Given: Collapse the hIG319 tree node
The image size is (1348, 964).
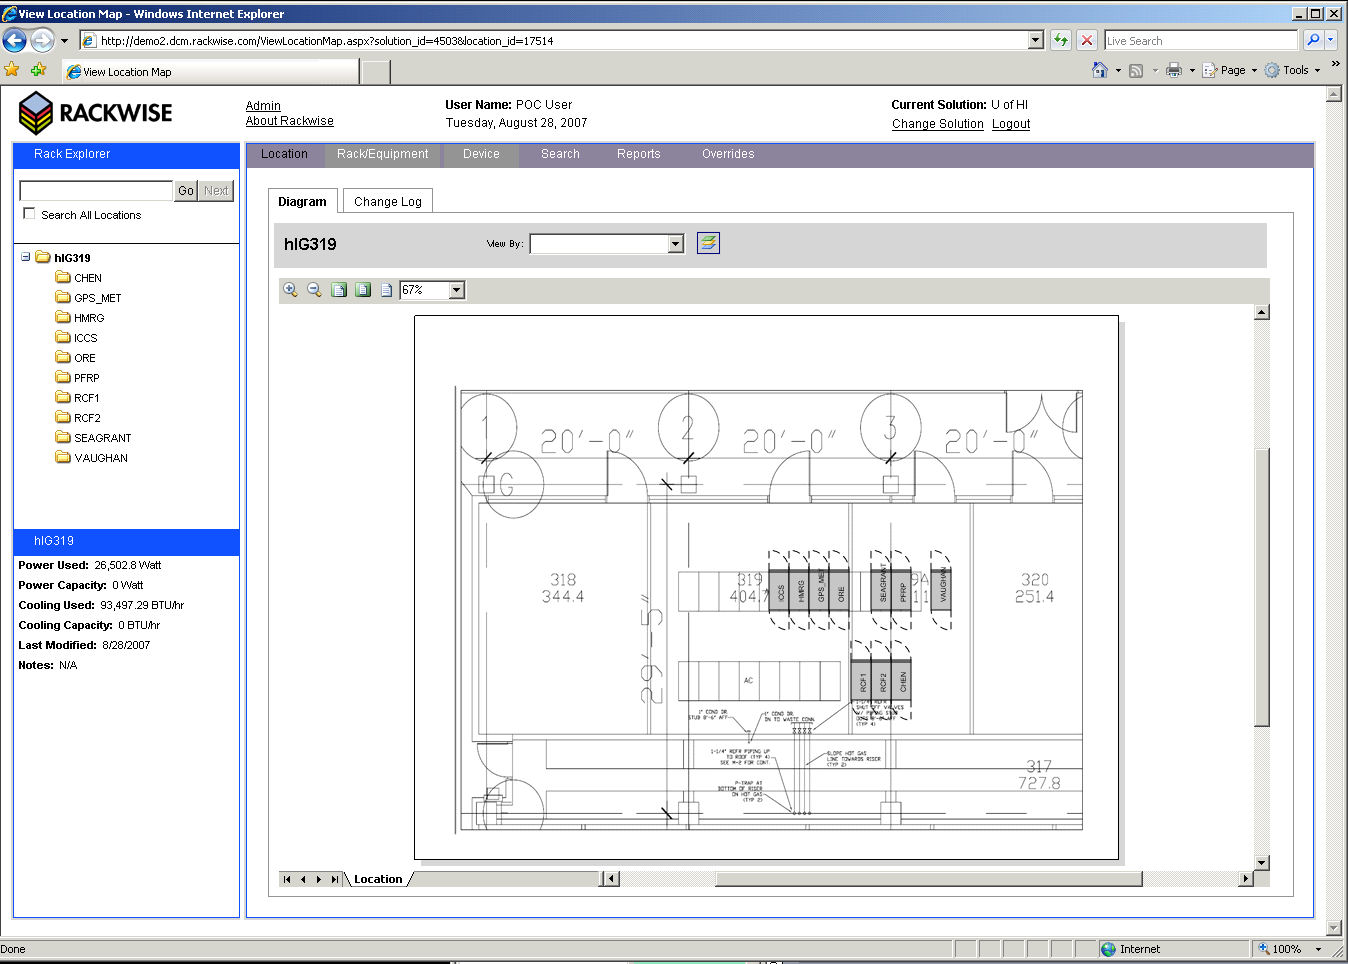Looking at the screenshot, I should tap(25, 257).
